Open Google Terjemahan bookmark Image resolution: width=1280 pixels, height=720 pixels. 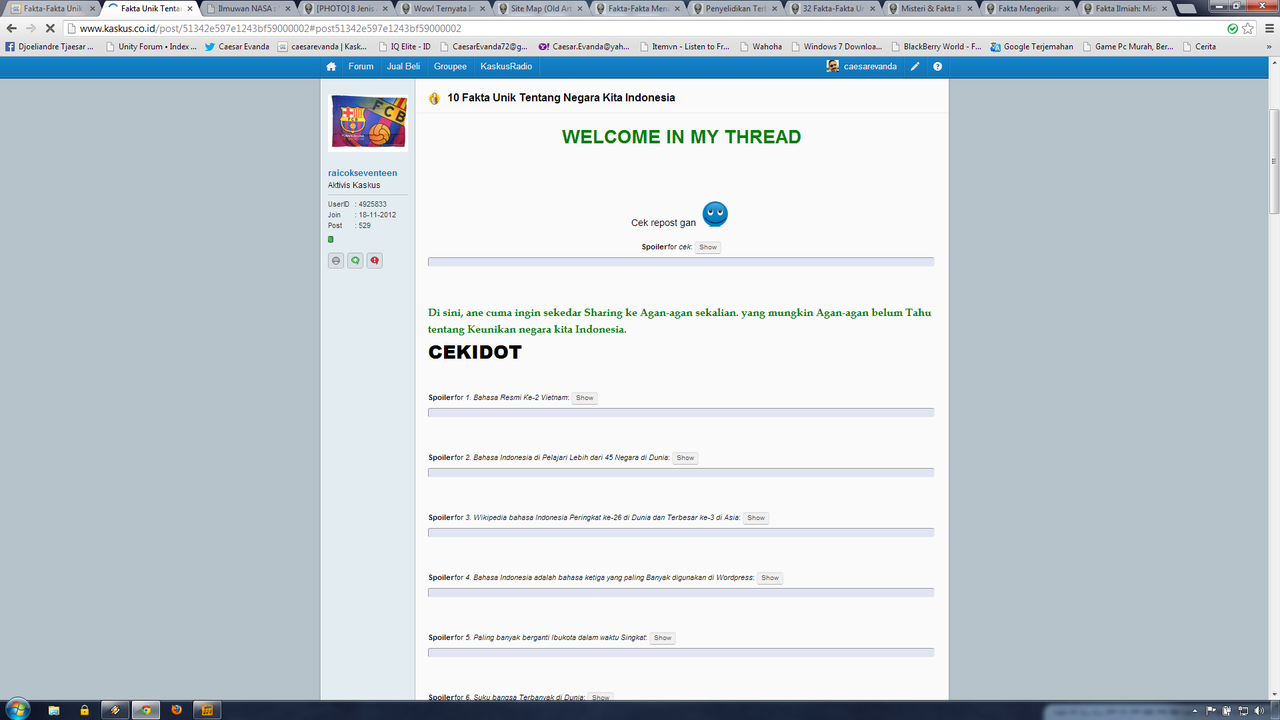(x=1032, y=46)
